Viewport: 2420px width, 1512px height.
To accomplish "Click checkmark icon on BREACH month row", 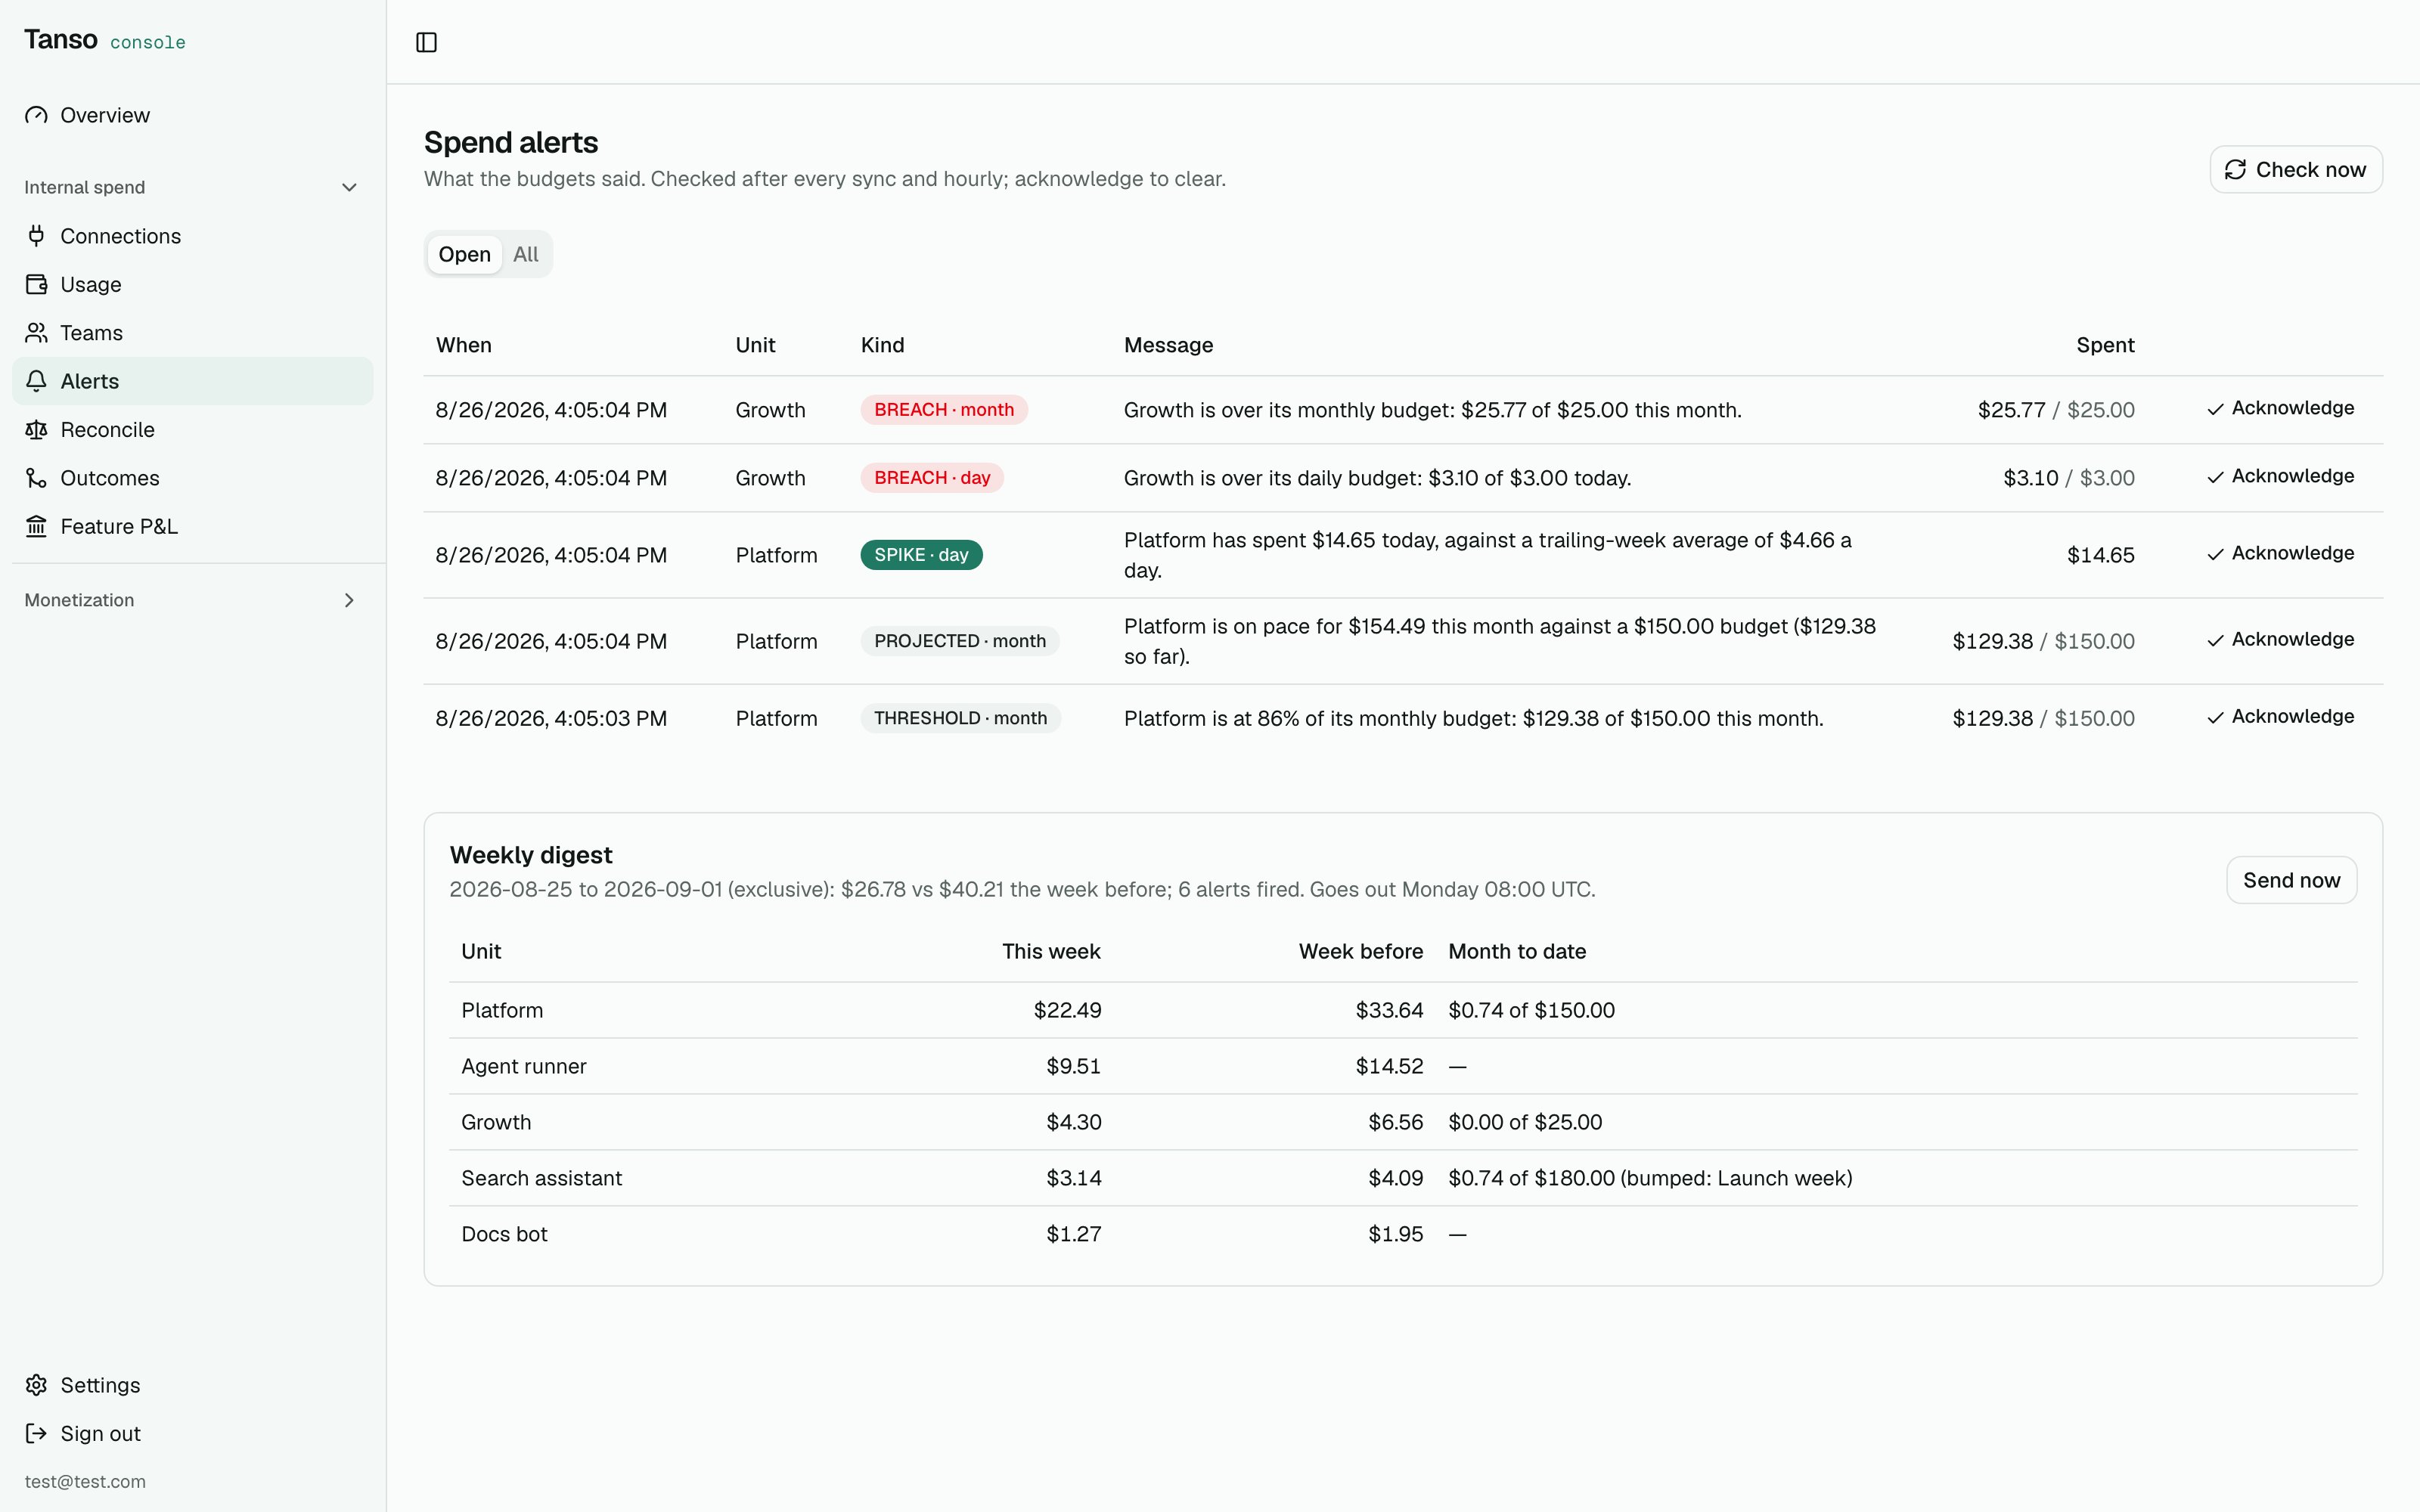I will point(2216,409).
